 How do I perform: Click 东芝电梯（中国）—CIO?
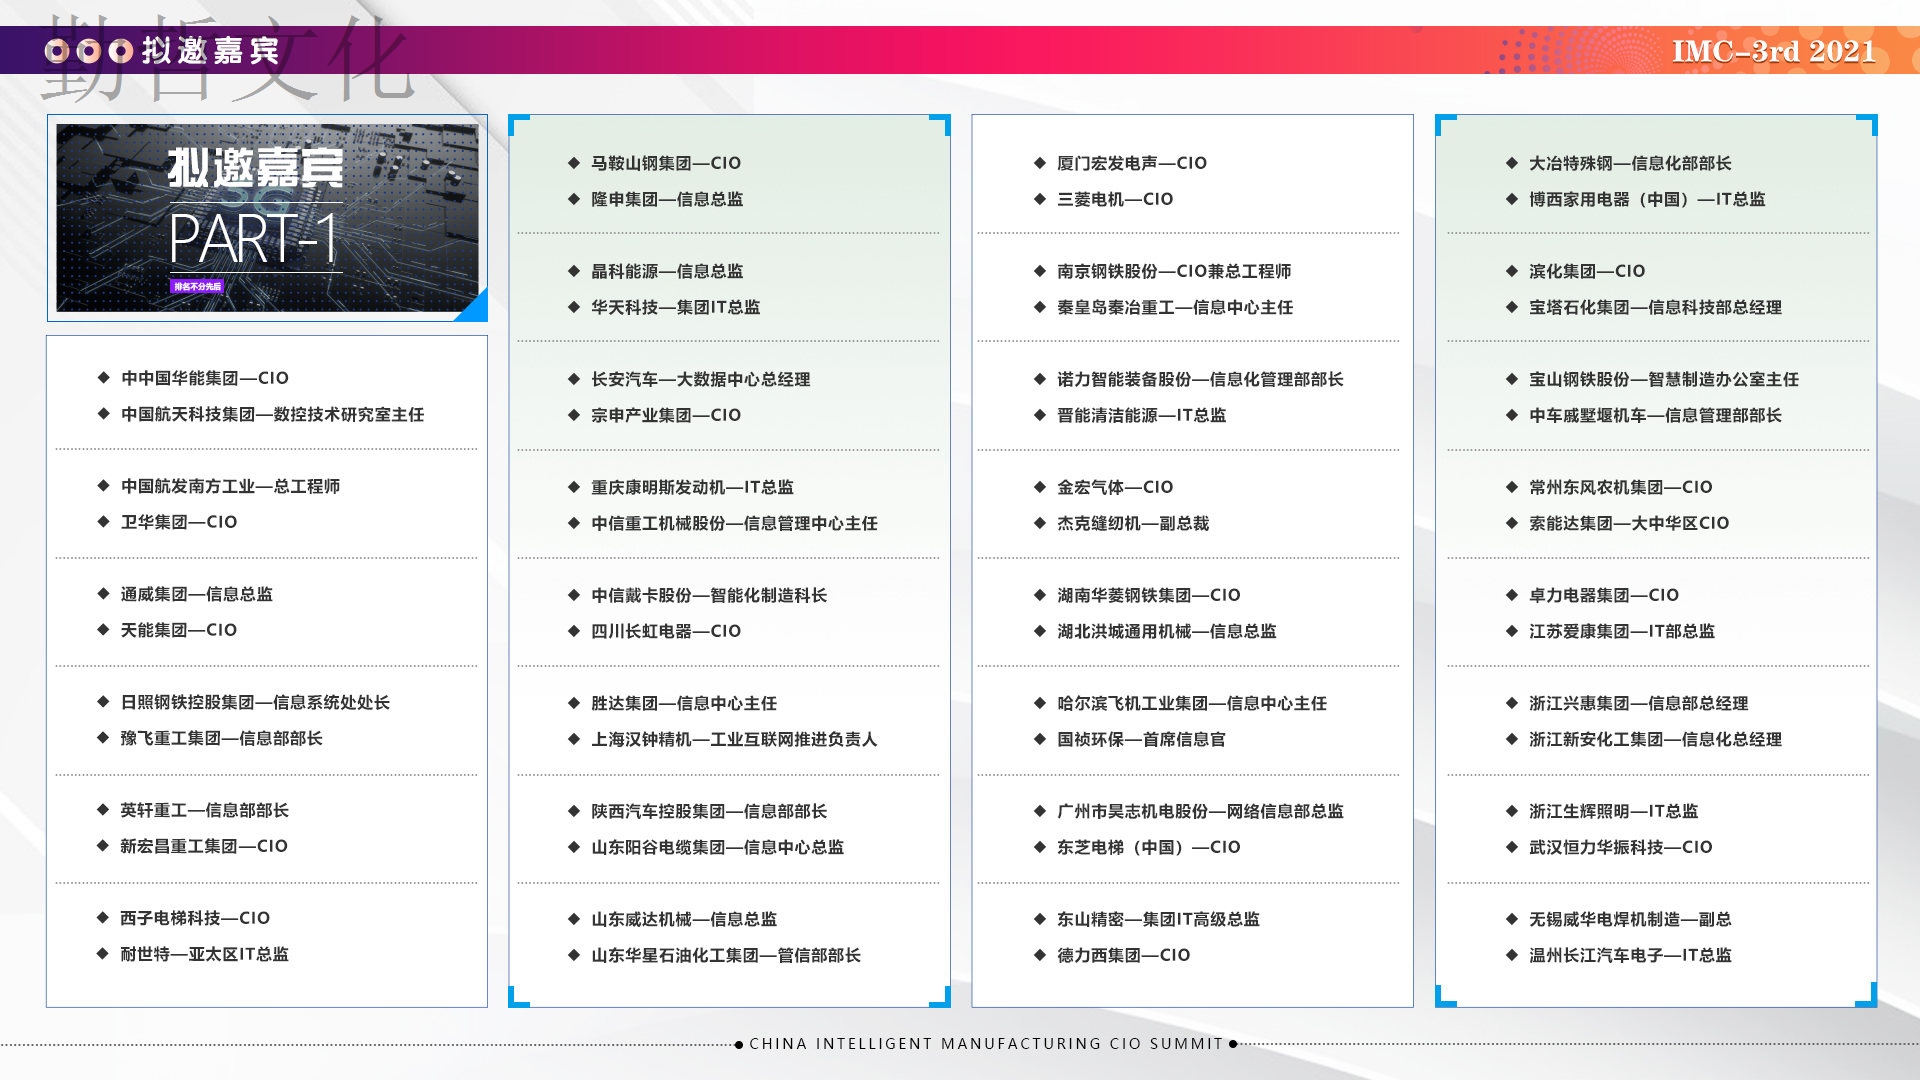(1149, 847)
